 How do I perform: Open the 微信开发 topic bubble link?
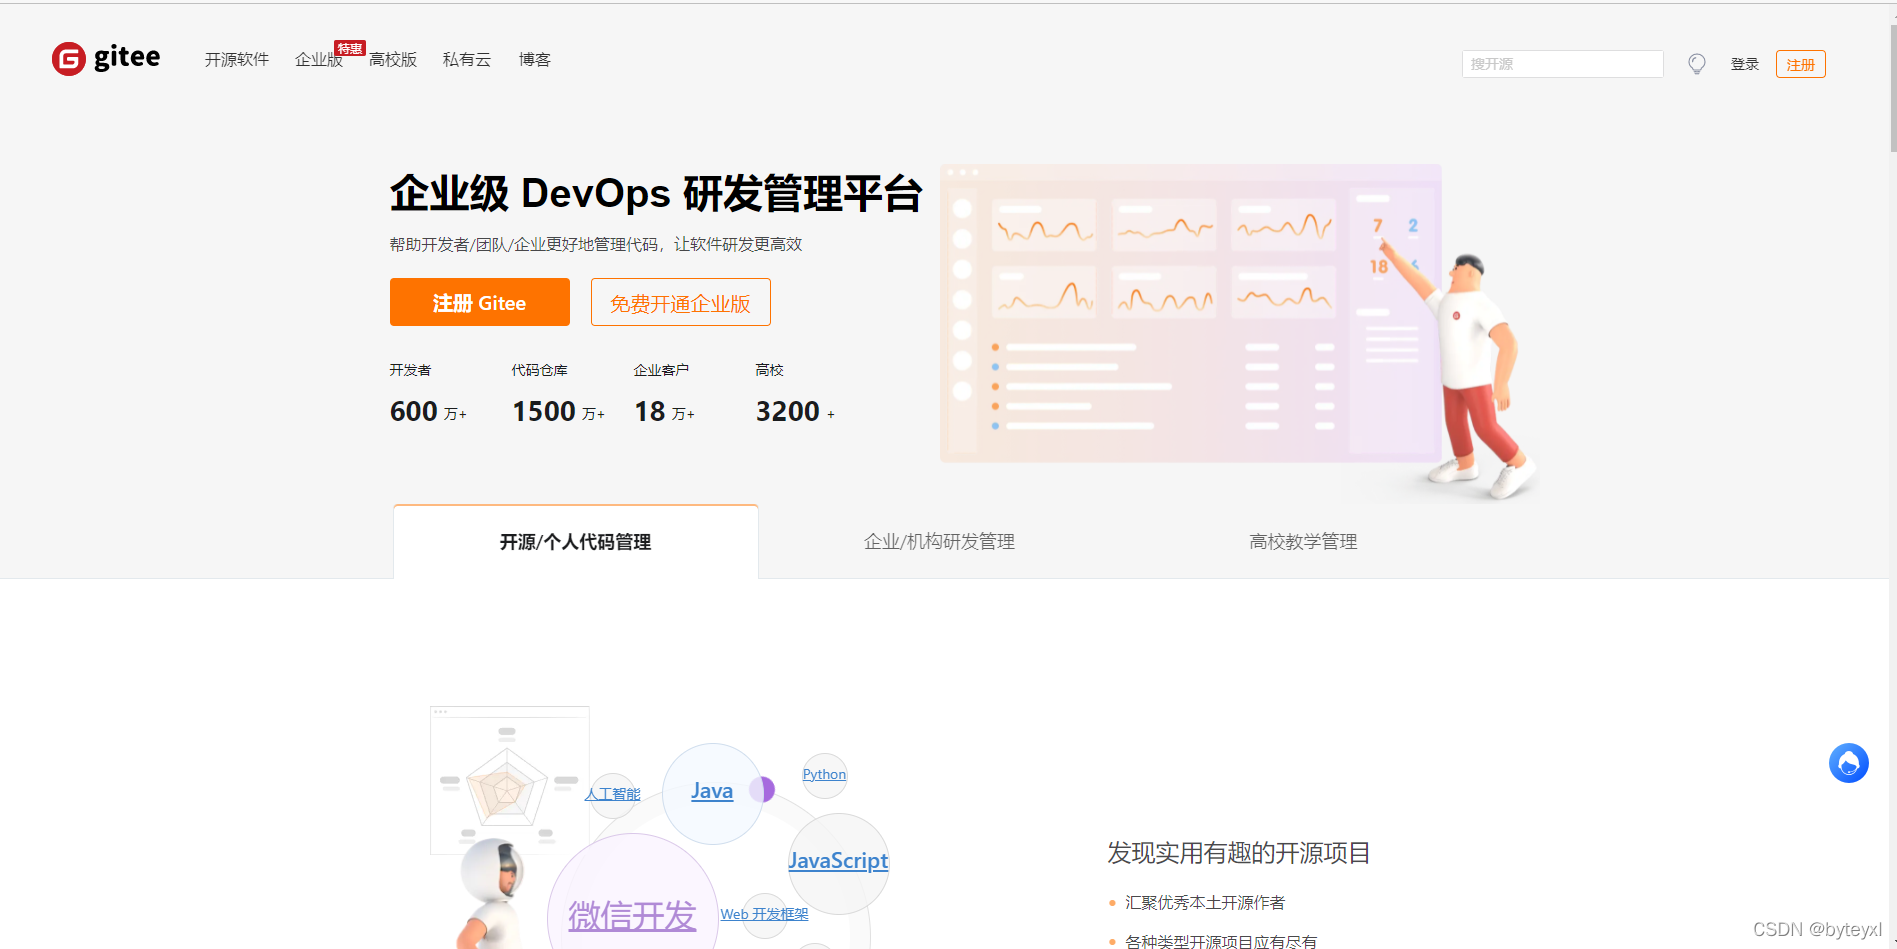pos(632,916)
